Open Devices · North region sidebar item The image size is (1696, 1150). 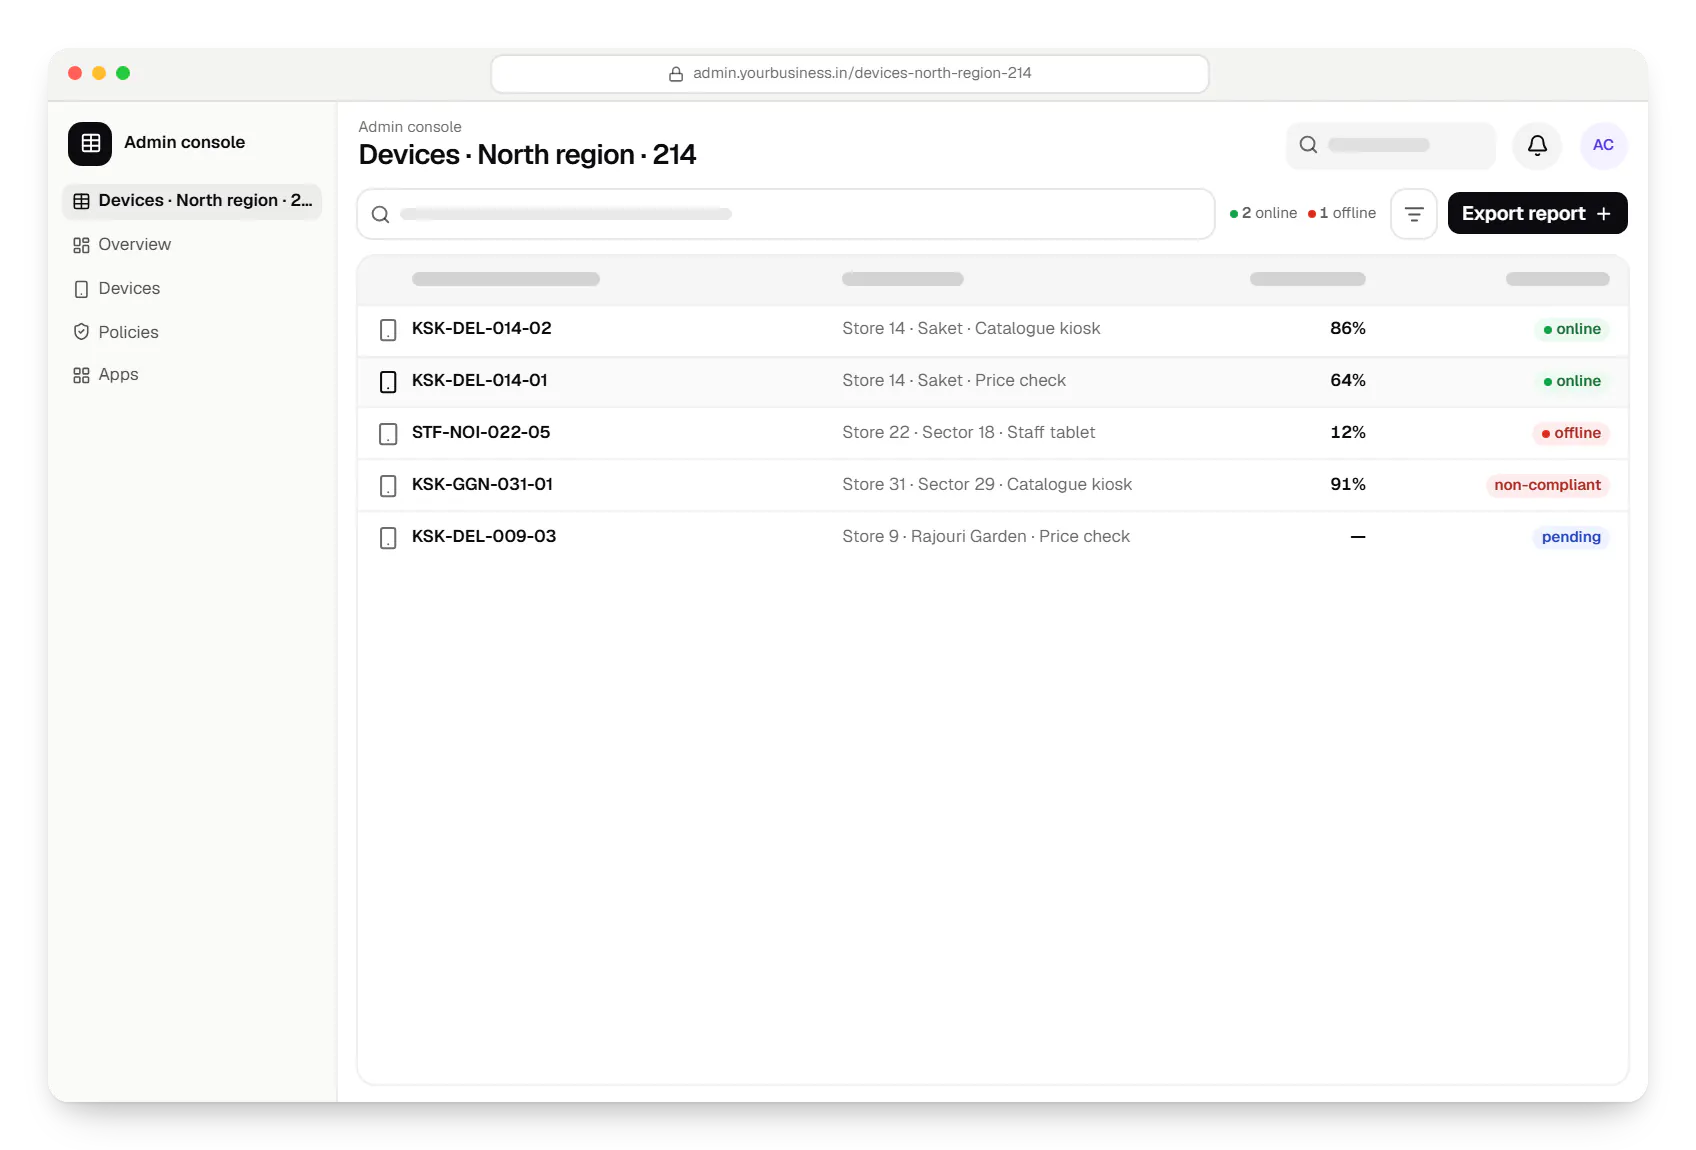(192, 201)
